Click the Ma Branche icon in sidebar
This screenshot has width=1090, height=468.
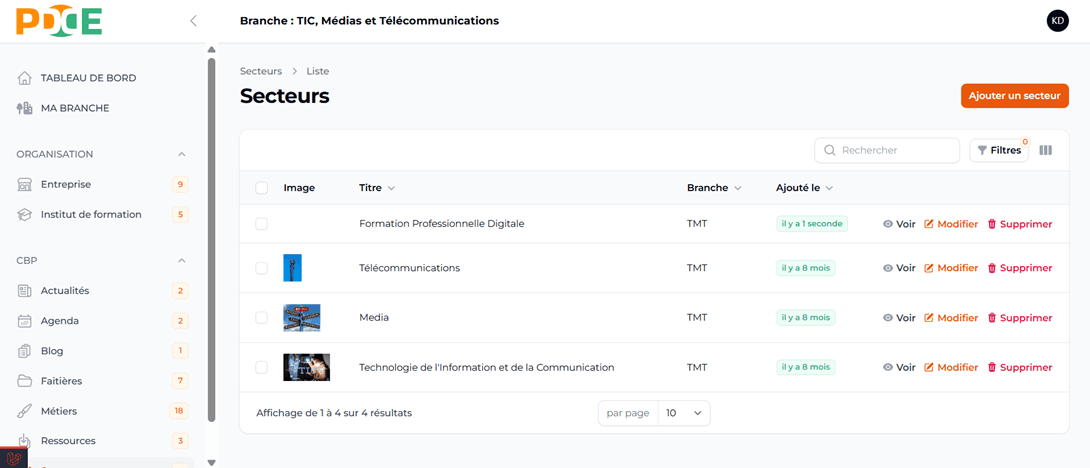pos(25,108)
